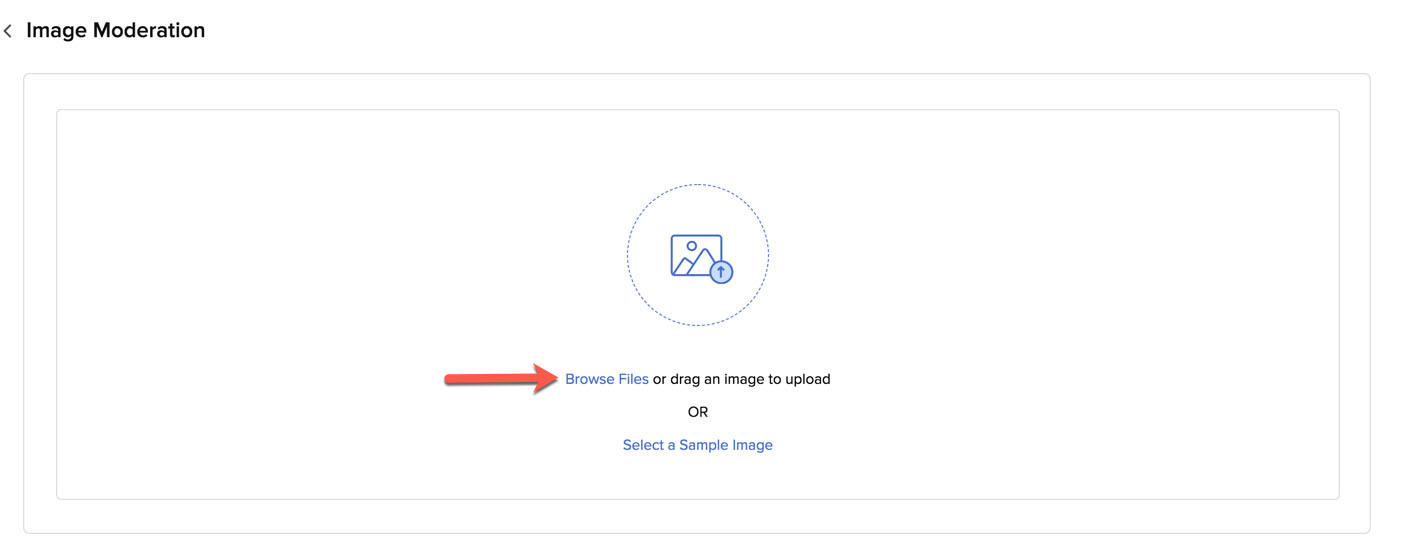The width and height of the screenshot is (1406, 556).
Task: Click the image upload icon
Action: coord(699,257)
